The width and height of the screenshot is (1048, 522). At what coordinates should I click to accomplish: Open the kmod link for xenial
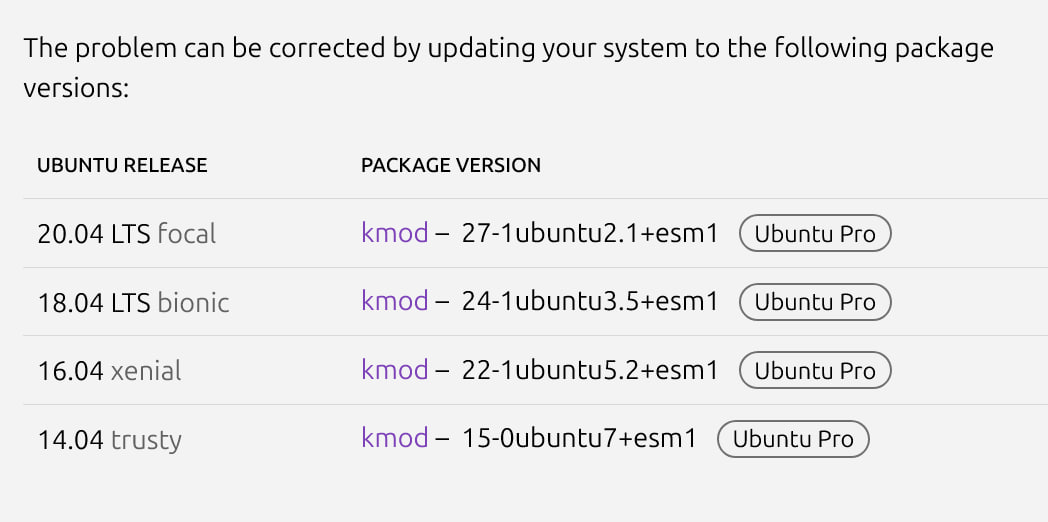click(394, 370)
